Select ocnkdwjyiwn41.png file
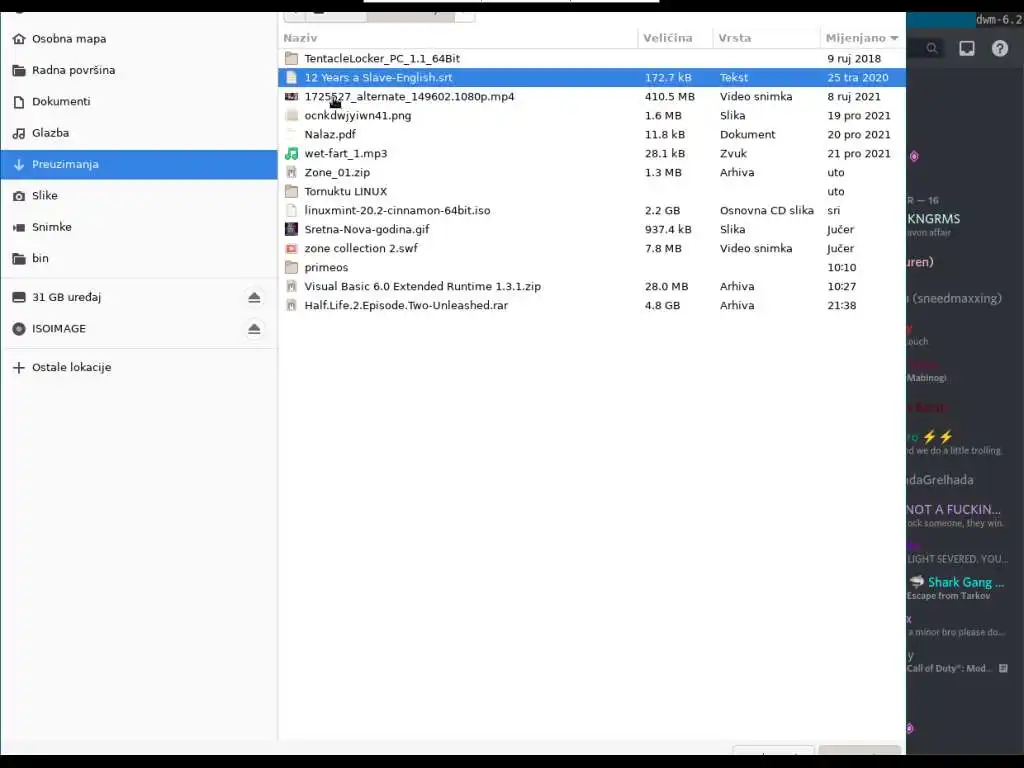The height and width of the screenshot is (768, 1024). click(592, 115)
